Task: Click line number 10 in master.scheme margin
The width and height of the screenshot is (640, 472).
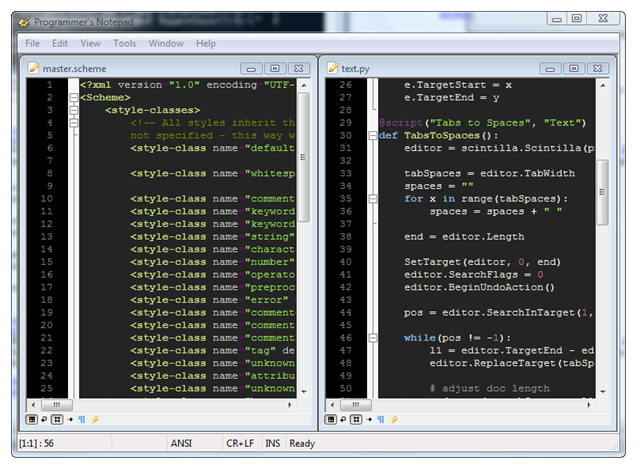Action: coord(47,199)
